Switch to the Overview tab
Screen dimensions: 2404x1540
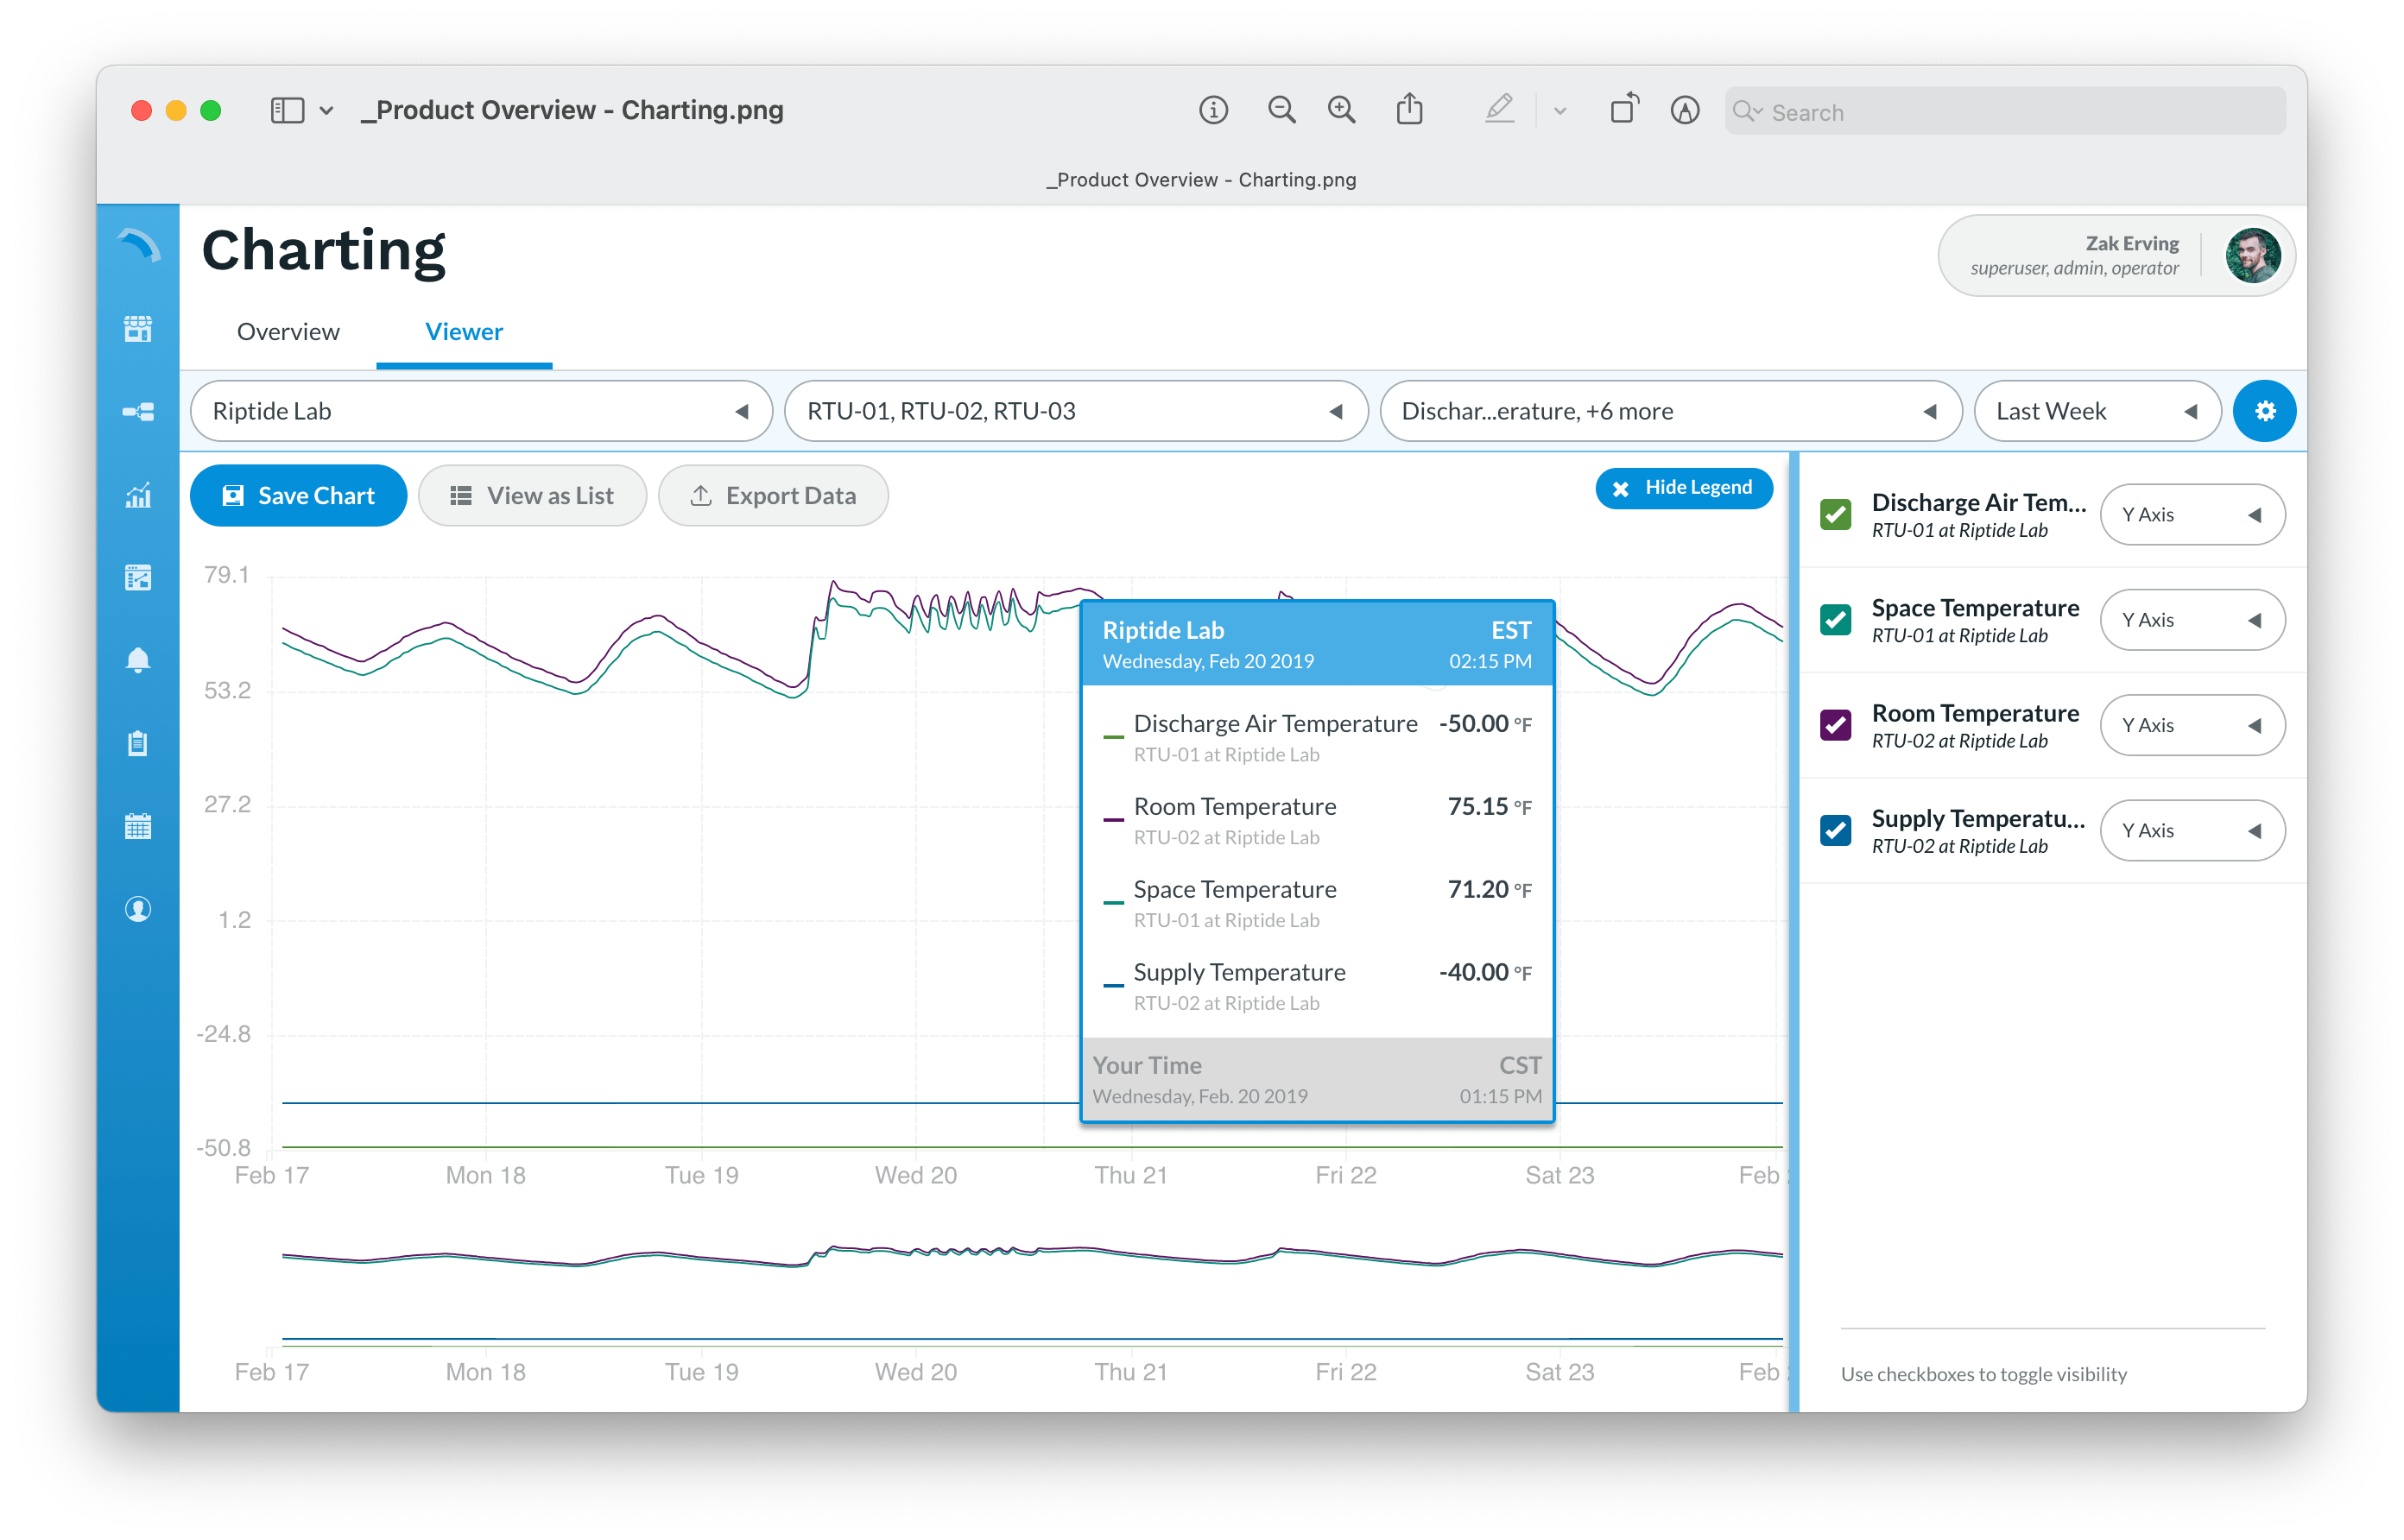point(288,332)
